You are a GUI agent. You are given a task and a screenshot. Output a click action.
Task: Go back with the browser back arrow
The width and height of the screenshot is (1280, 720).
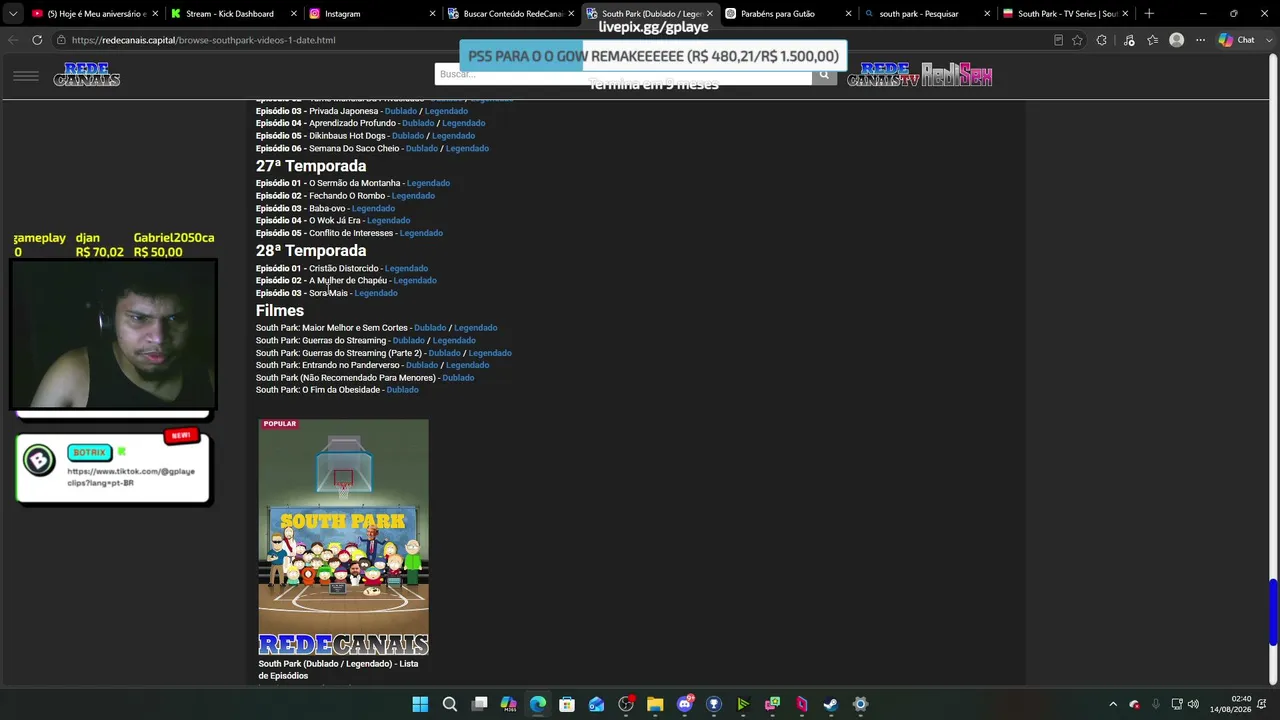[x=12, y=40]
